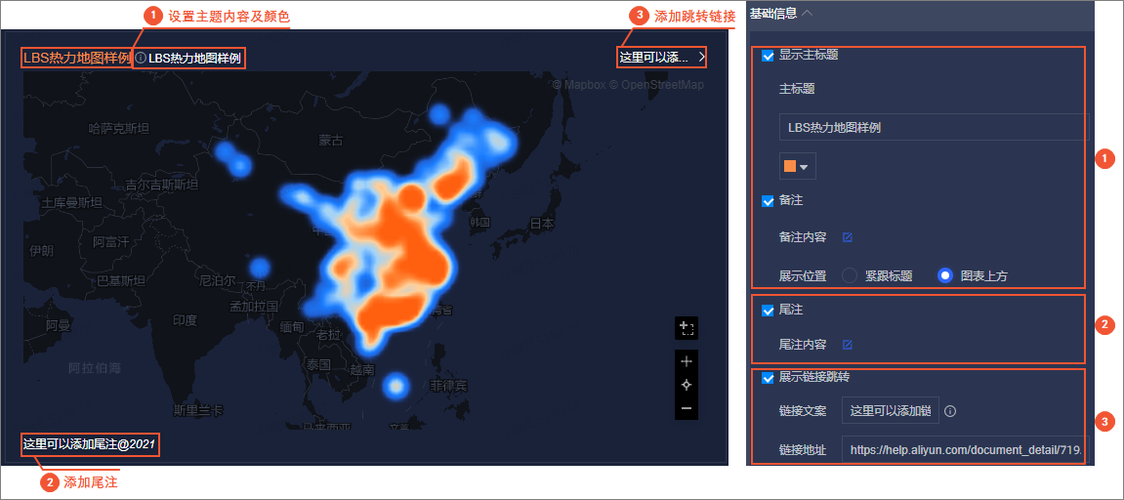The width and height of the screenshot is (1124, 500).
Task: Click the 这里可以添... jump link text
Action: (653, 57)
